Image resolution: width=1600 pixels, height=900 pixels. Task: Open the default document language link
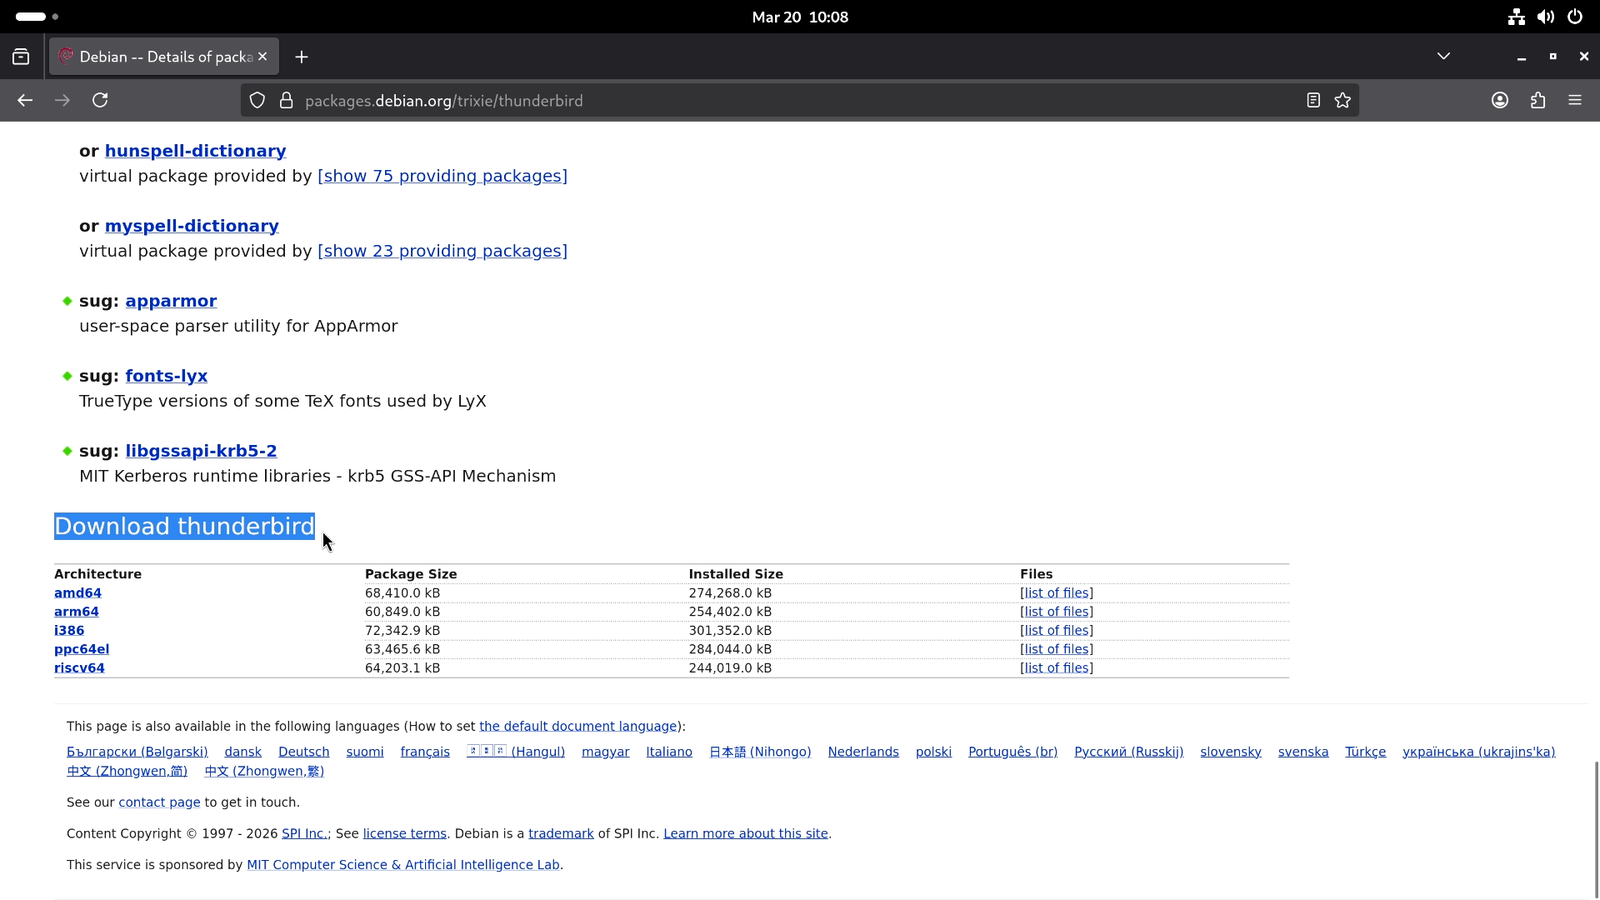(x=578, y=726)
